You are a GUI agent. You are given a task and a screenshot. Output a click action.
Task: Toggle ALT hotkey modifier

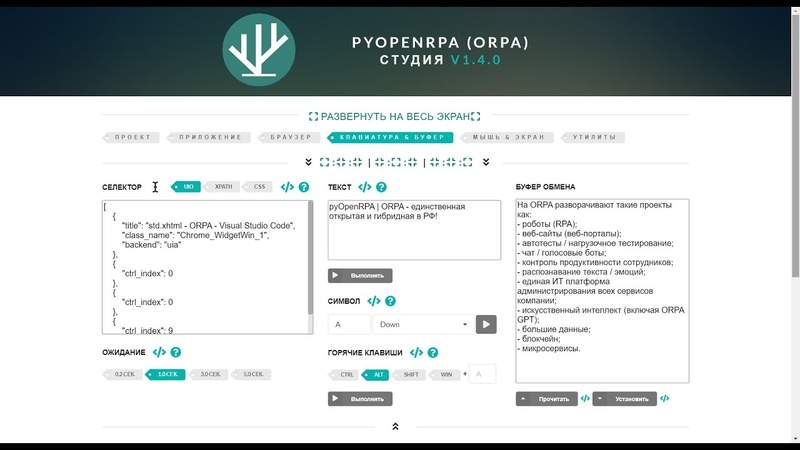(376, 375)
